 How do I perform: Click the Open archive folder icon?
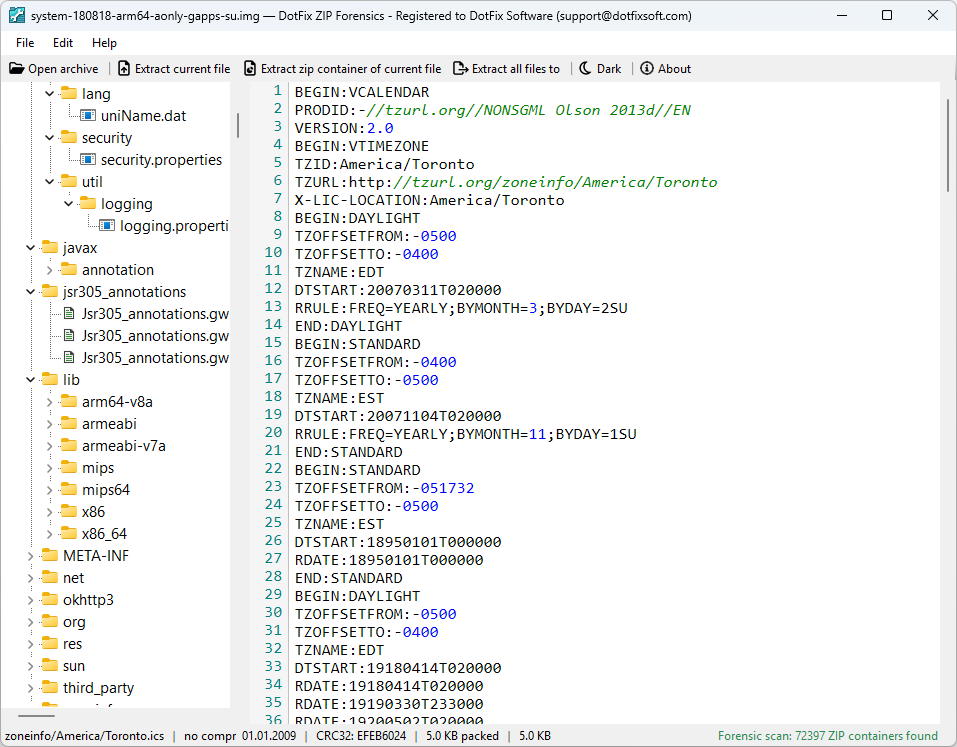pyautogui.click(x=16, y=68)
